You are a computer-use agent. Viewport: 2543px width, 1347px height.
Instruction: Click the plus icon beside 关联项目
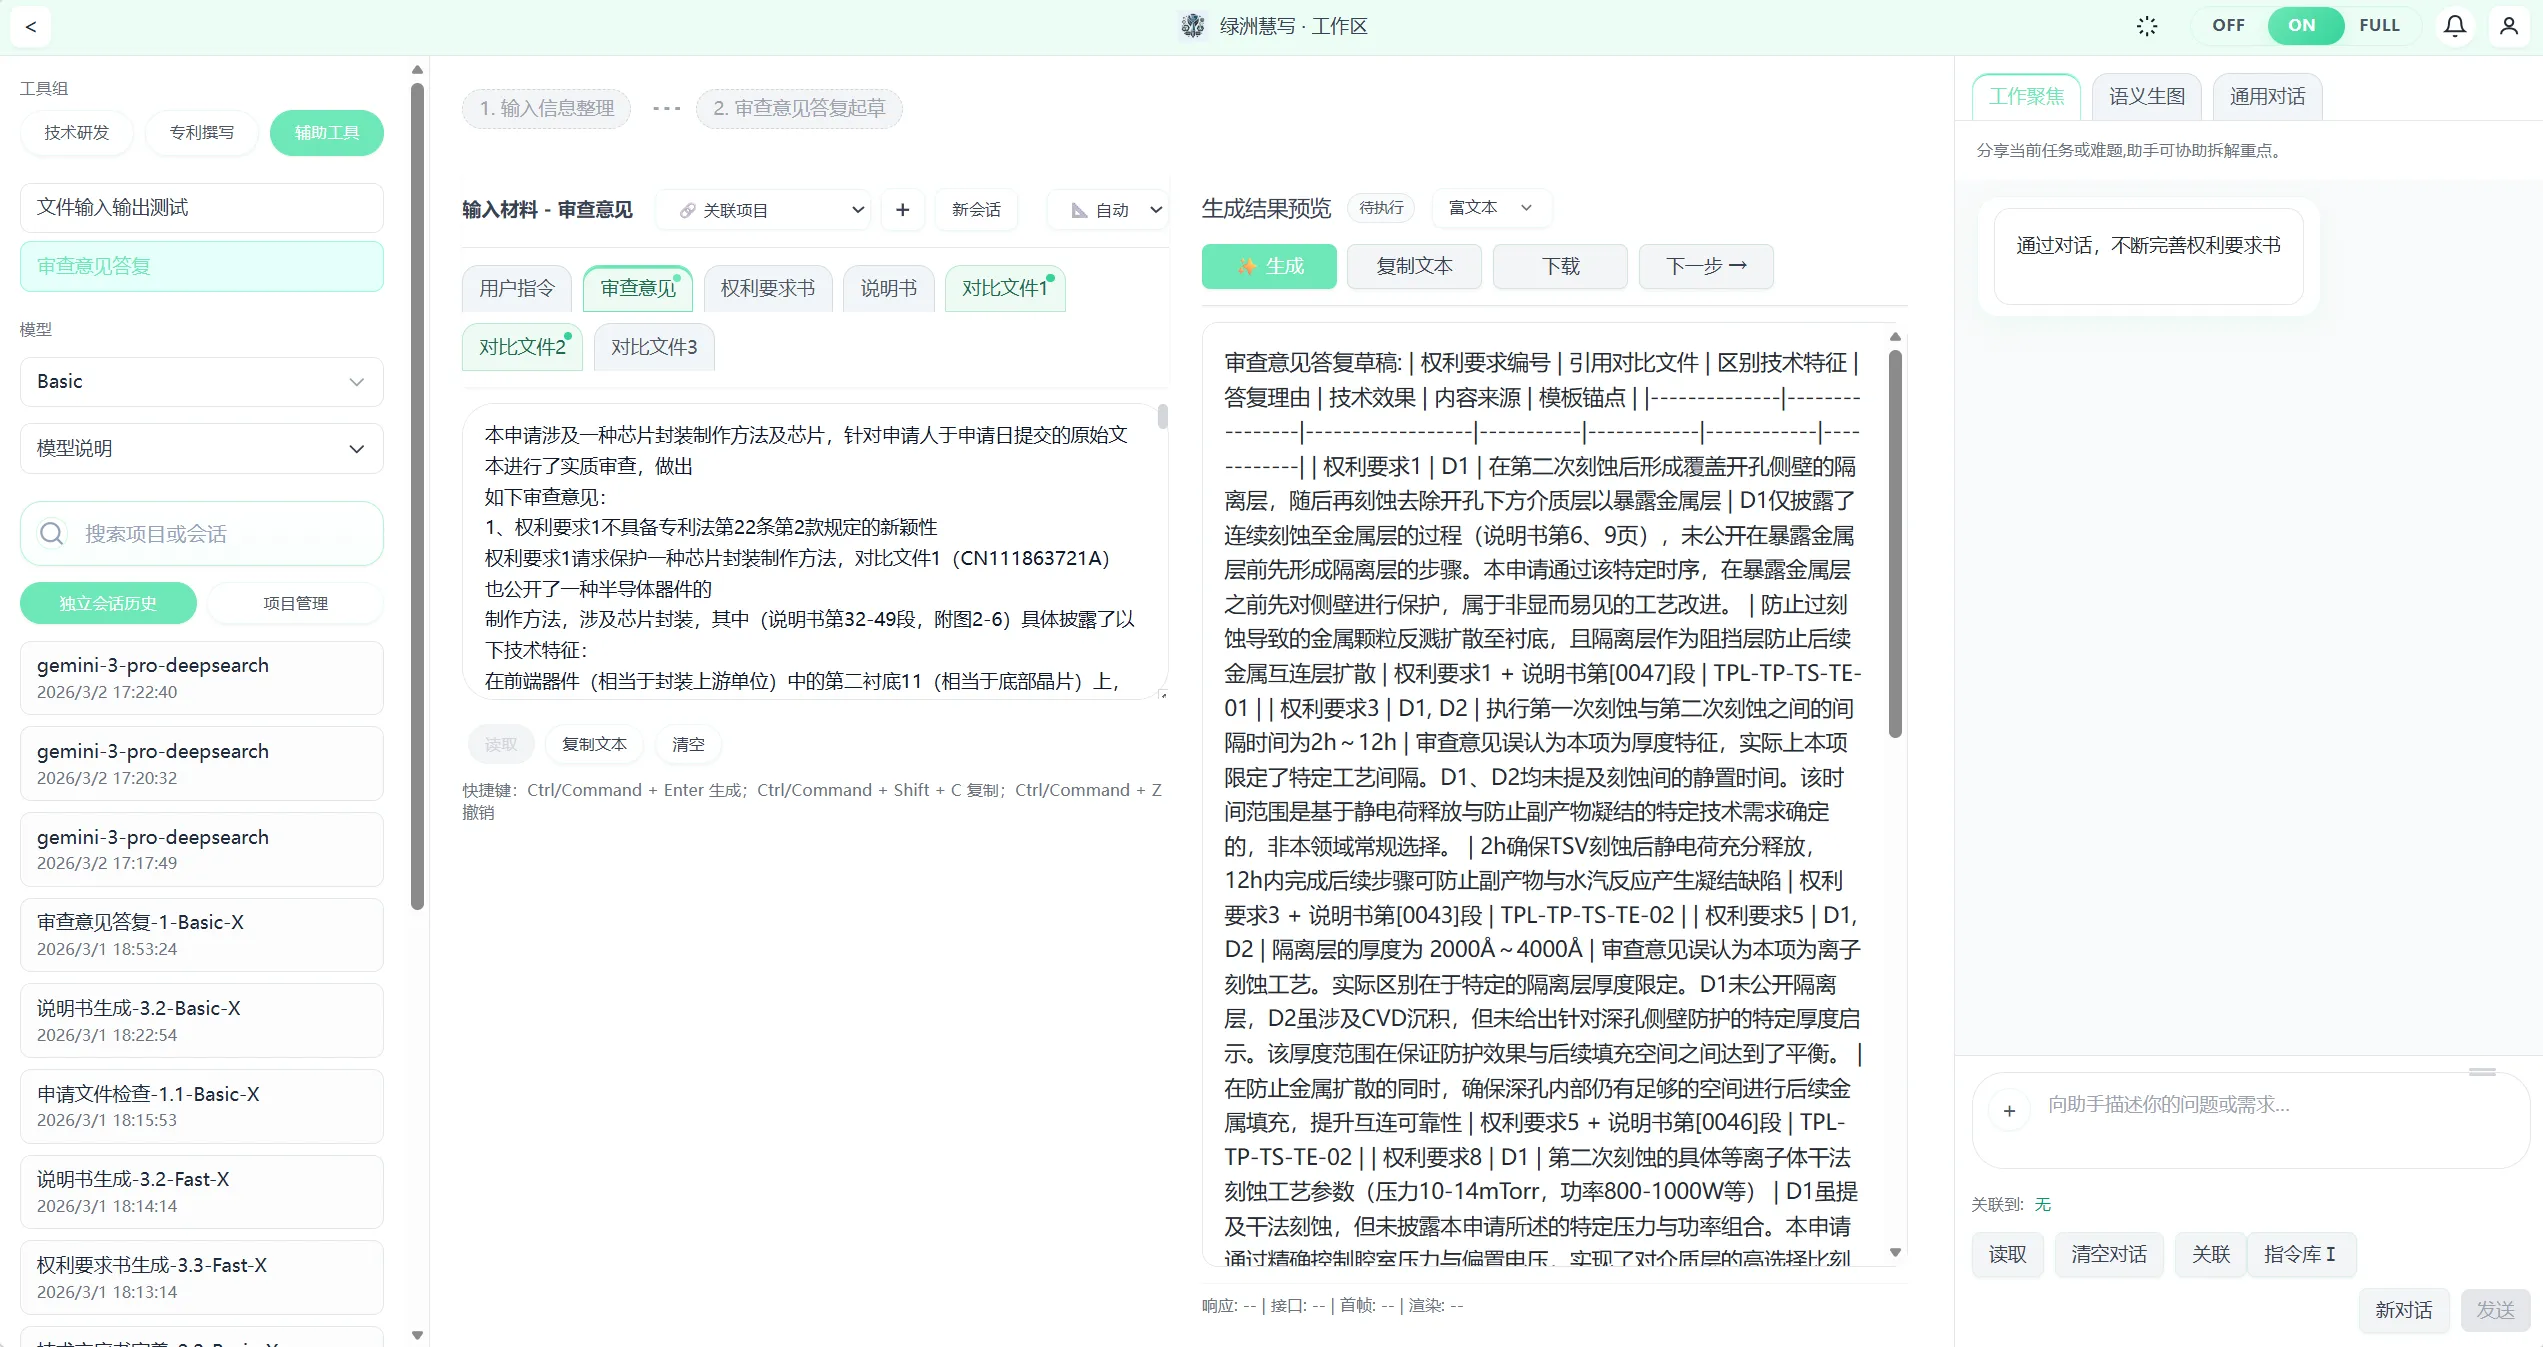[x=902, y=210]
